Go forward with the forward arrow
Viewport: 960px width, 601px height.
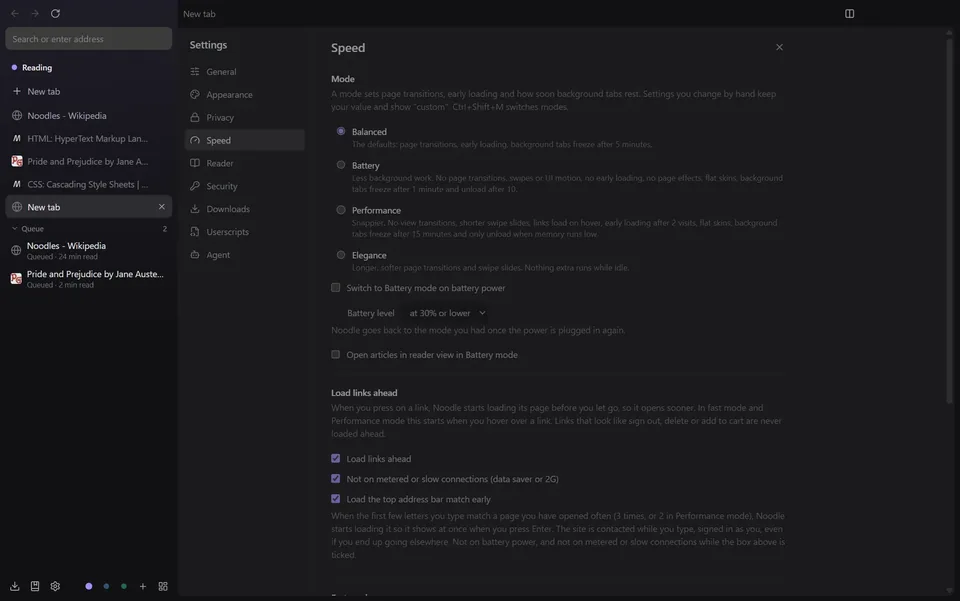(35, 13)
